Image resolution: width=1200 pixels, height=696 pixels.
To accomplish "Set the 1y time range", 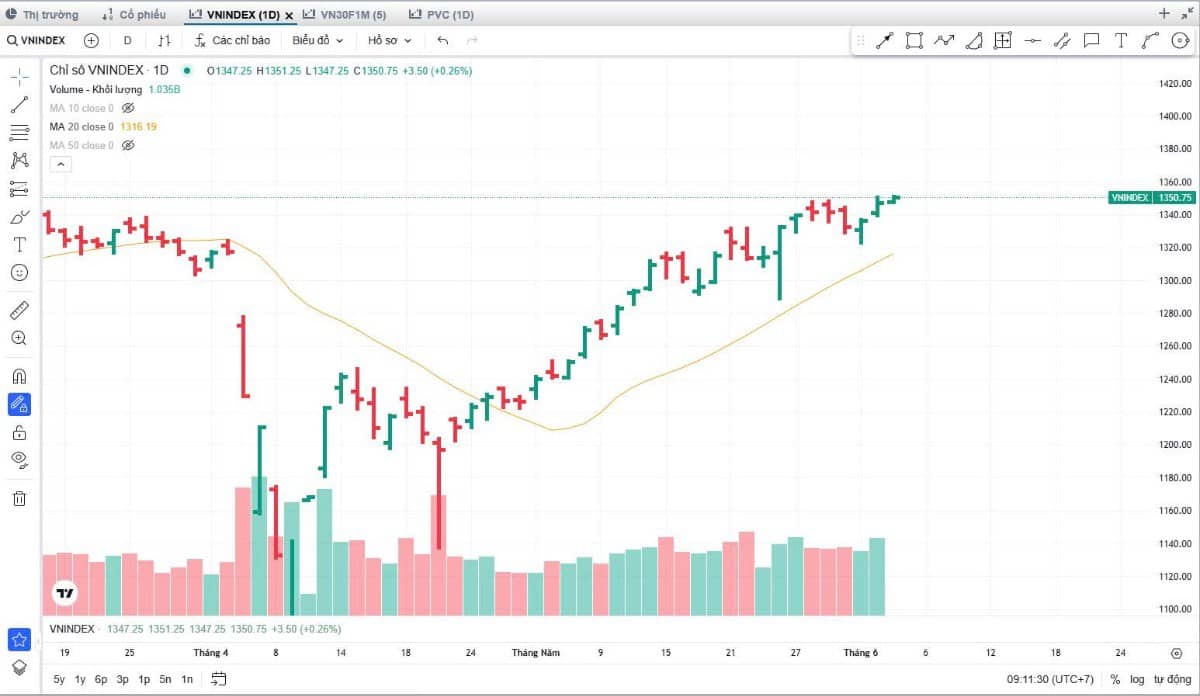I will click(x=81, y=679).
